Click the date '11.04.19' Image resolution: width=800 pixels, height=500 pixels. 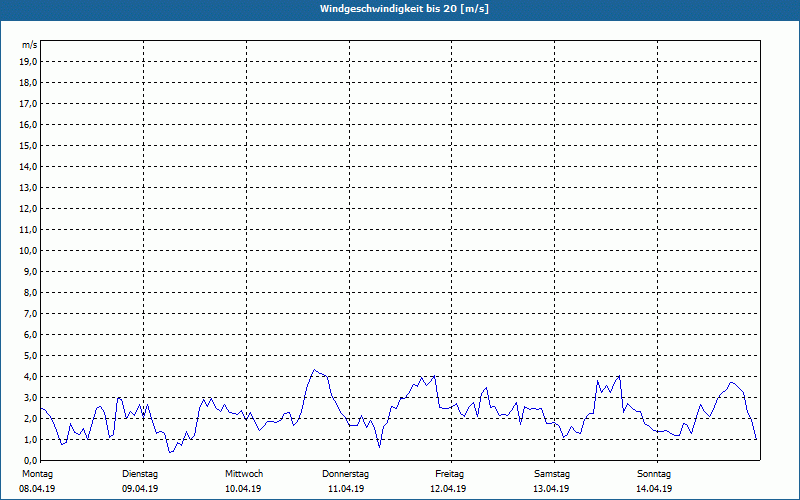tap(346, 489)
